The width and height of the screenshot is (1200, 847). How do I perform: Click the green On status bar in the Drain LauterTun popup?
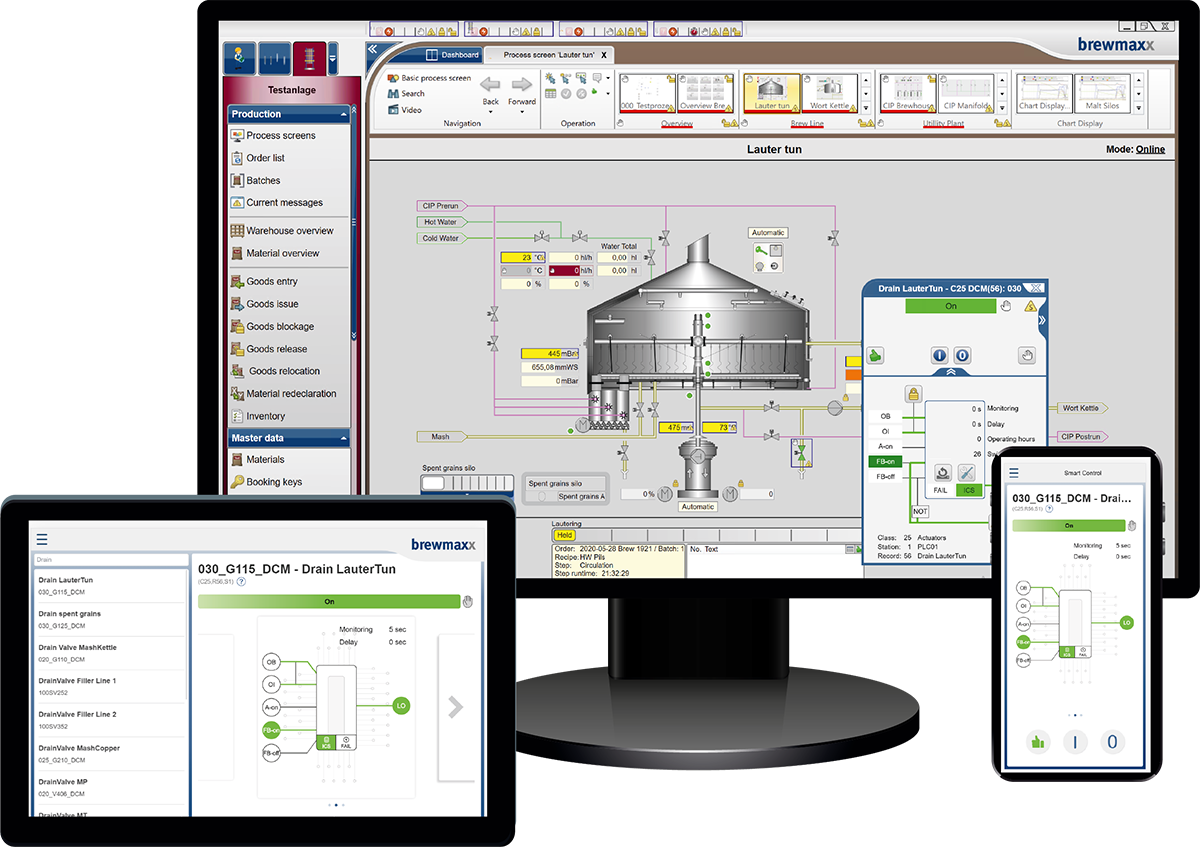click(x=951, y=307)
